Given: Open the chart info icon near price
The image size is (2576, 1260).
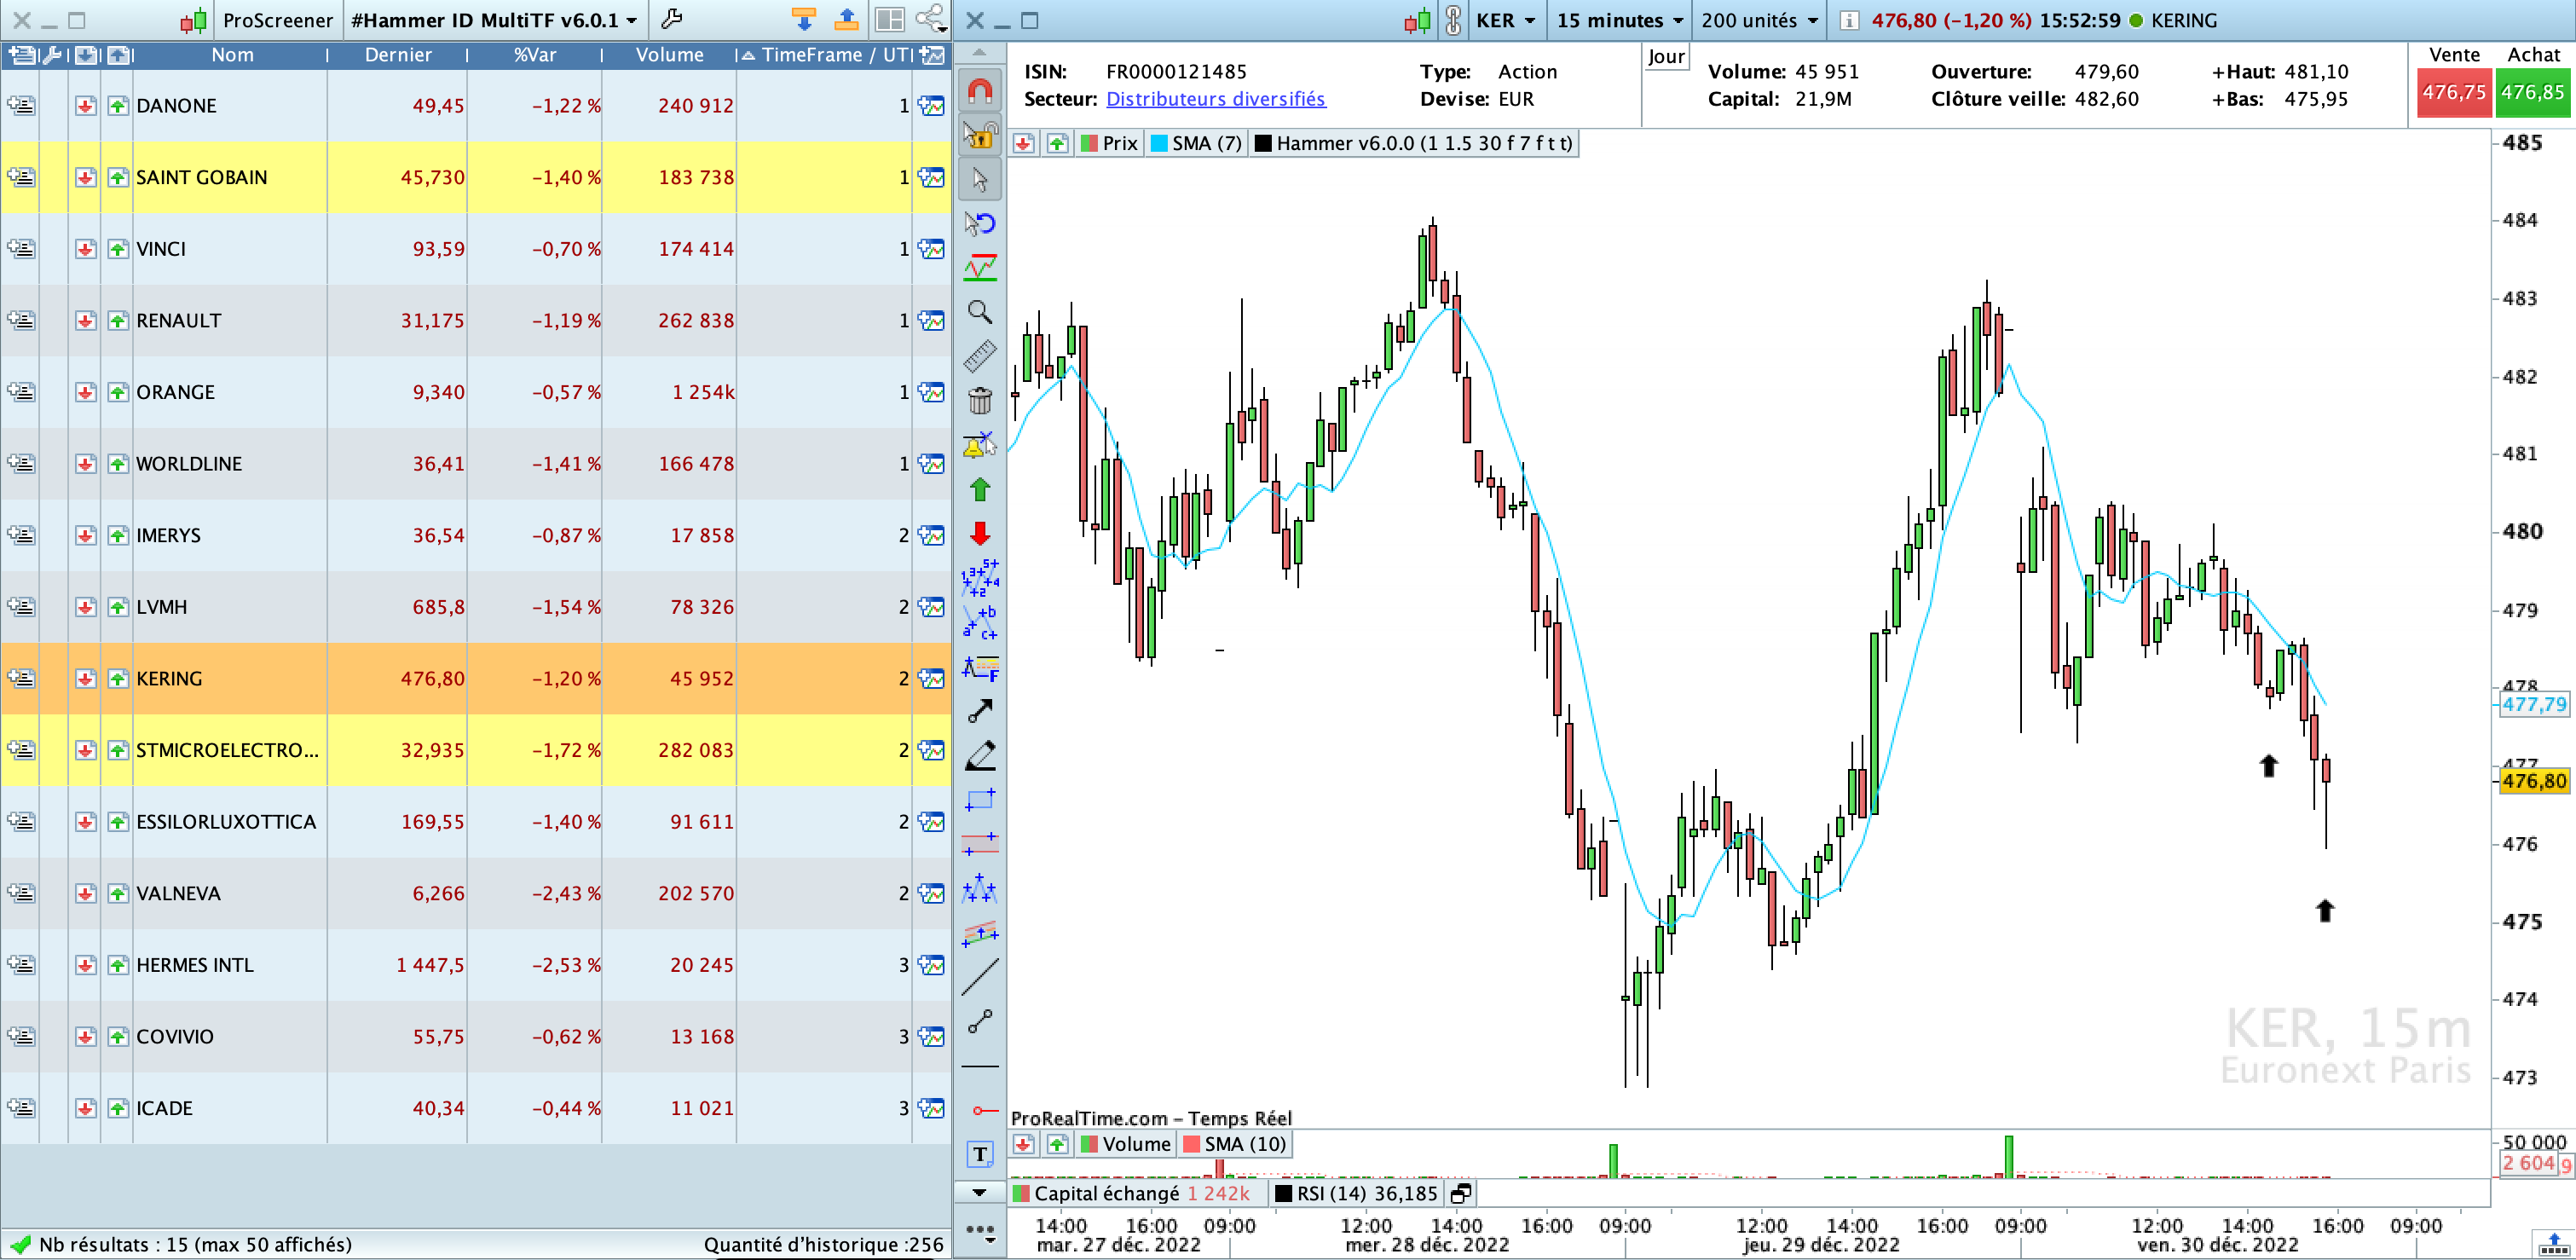Looking at the screenshot, I should 1849,20.
